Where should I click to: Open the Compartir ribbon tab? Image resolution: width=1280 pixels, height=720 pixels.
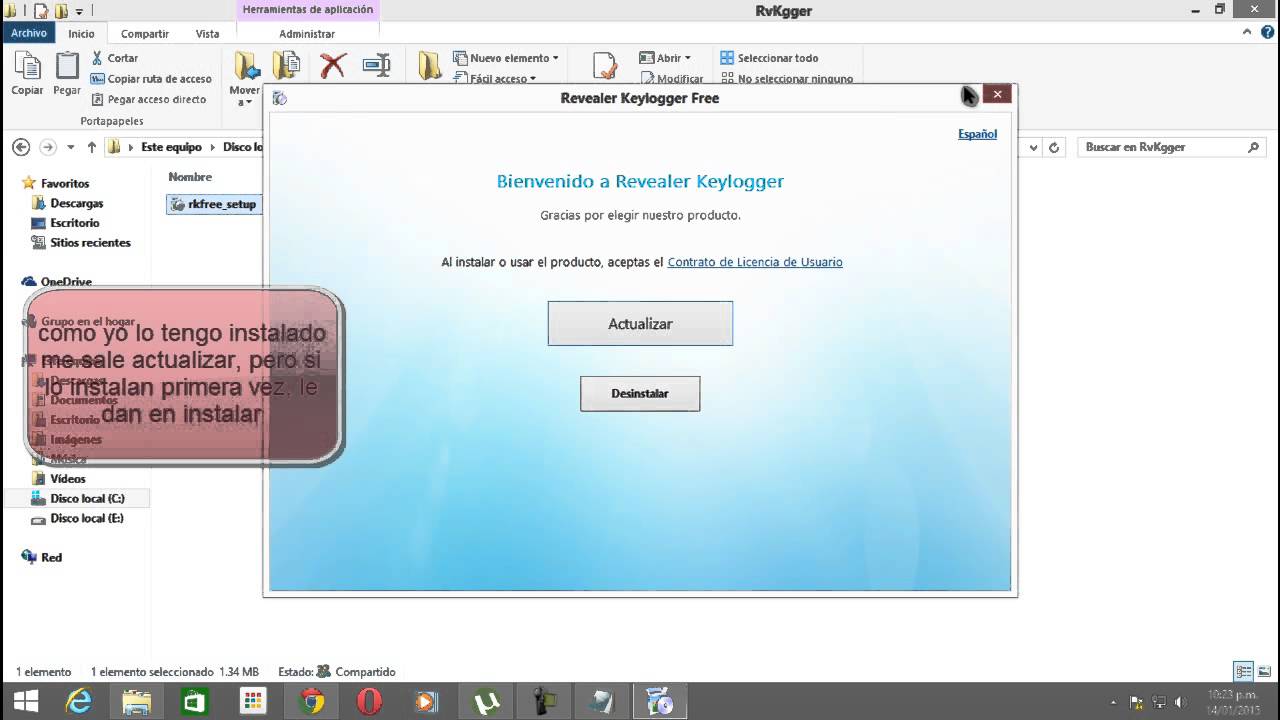(145, 34)
